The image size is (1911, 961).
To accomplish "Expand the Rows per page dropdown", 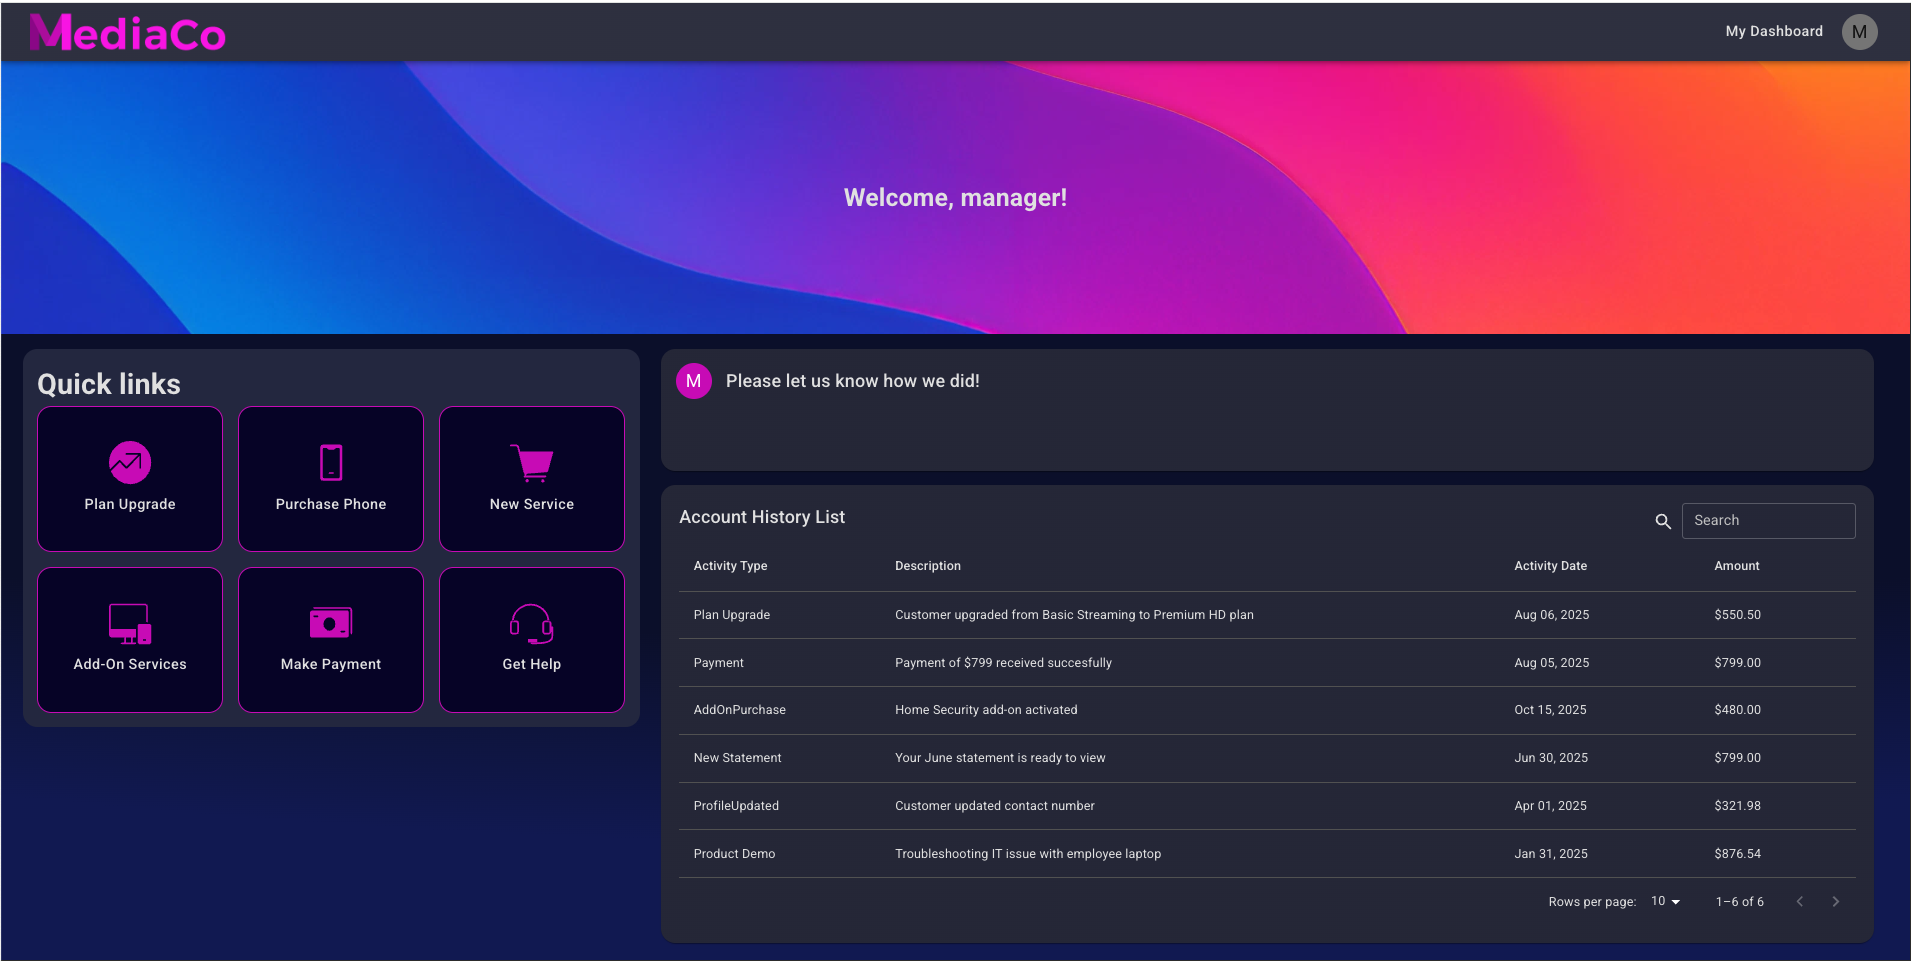I will point(1665,902).
